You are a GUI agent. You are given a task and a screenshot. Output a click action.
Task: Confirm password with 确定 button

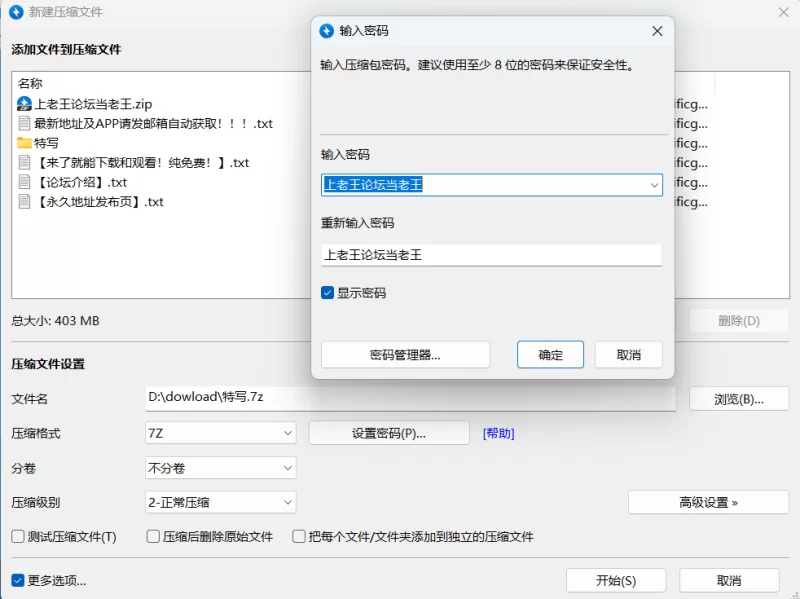click(x=551, y=355)
